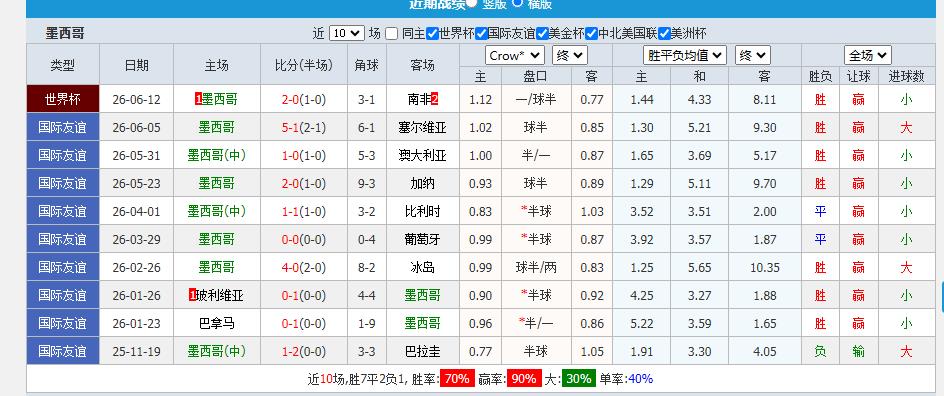Click red card badge beside 玻利维亚
The height and width of the screenshot is (396, 944).
(x=193, y=295)
